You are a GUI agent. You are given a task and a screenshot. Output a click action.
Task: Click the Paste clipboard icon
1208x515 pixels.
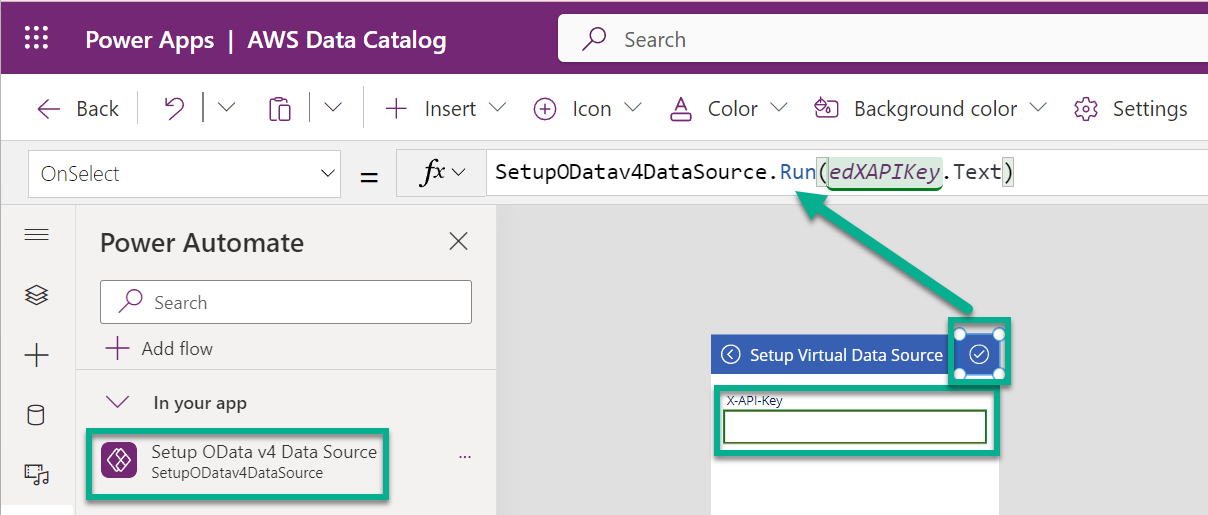coord(280,108)
